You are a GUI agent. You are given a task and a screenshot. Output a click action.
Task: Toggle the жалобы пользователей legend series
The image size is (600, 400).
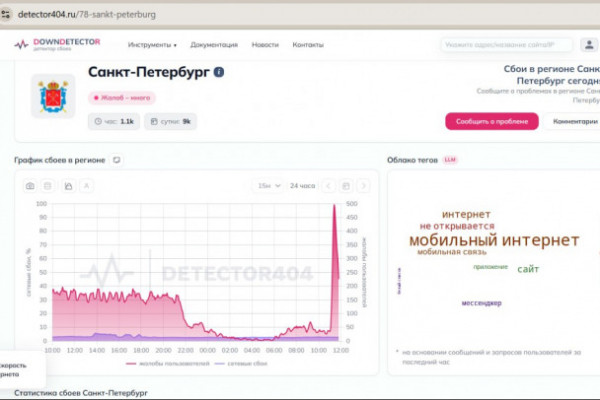(168, 363)
